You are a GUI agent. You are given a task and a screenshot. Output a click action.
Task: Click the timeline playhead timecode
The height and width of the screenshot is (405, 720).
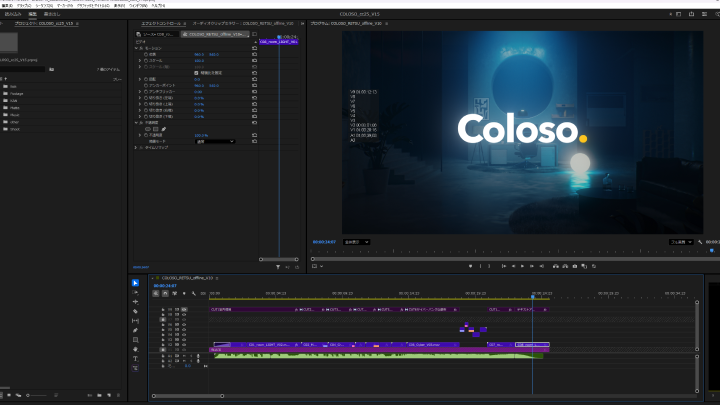165,285
